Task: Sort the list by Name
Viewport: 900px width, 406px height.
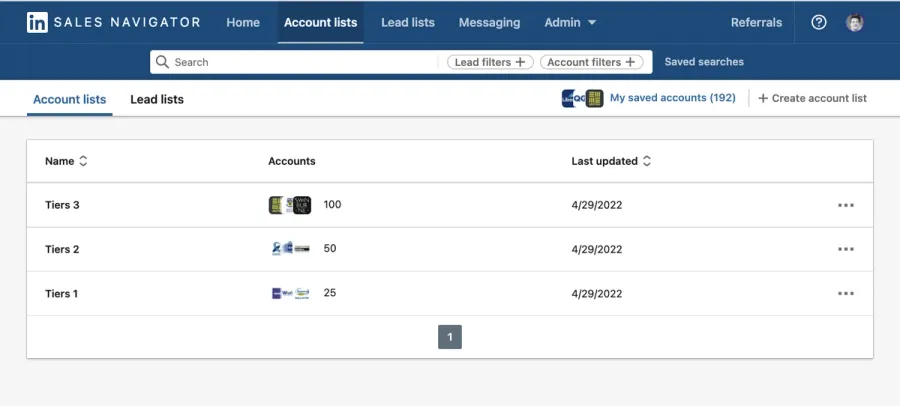Action: [66, 161]
